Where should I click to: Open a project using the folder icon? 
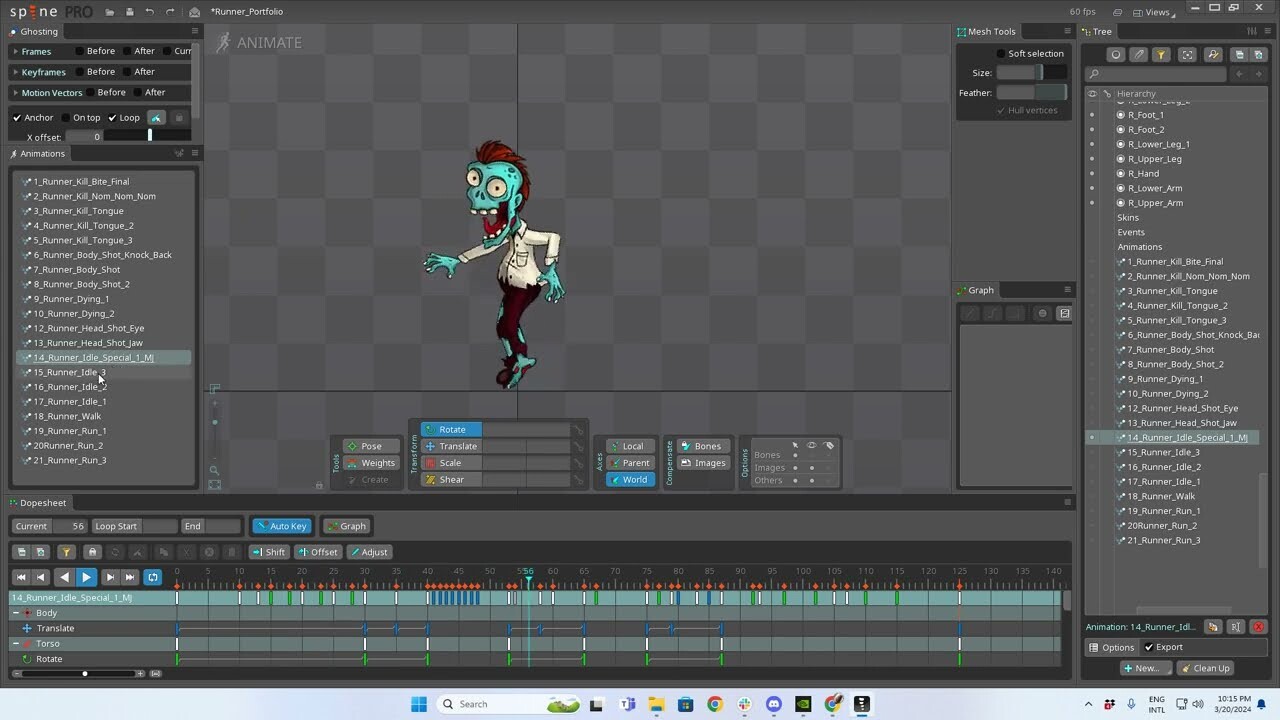pos(110,11)
